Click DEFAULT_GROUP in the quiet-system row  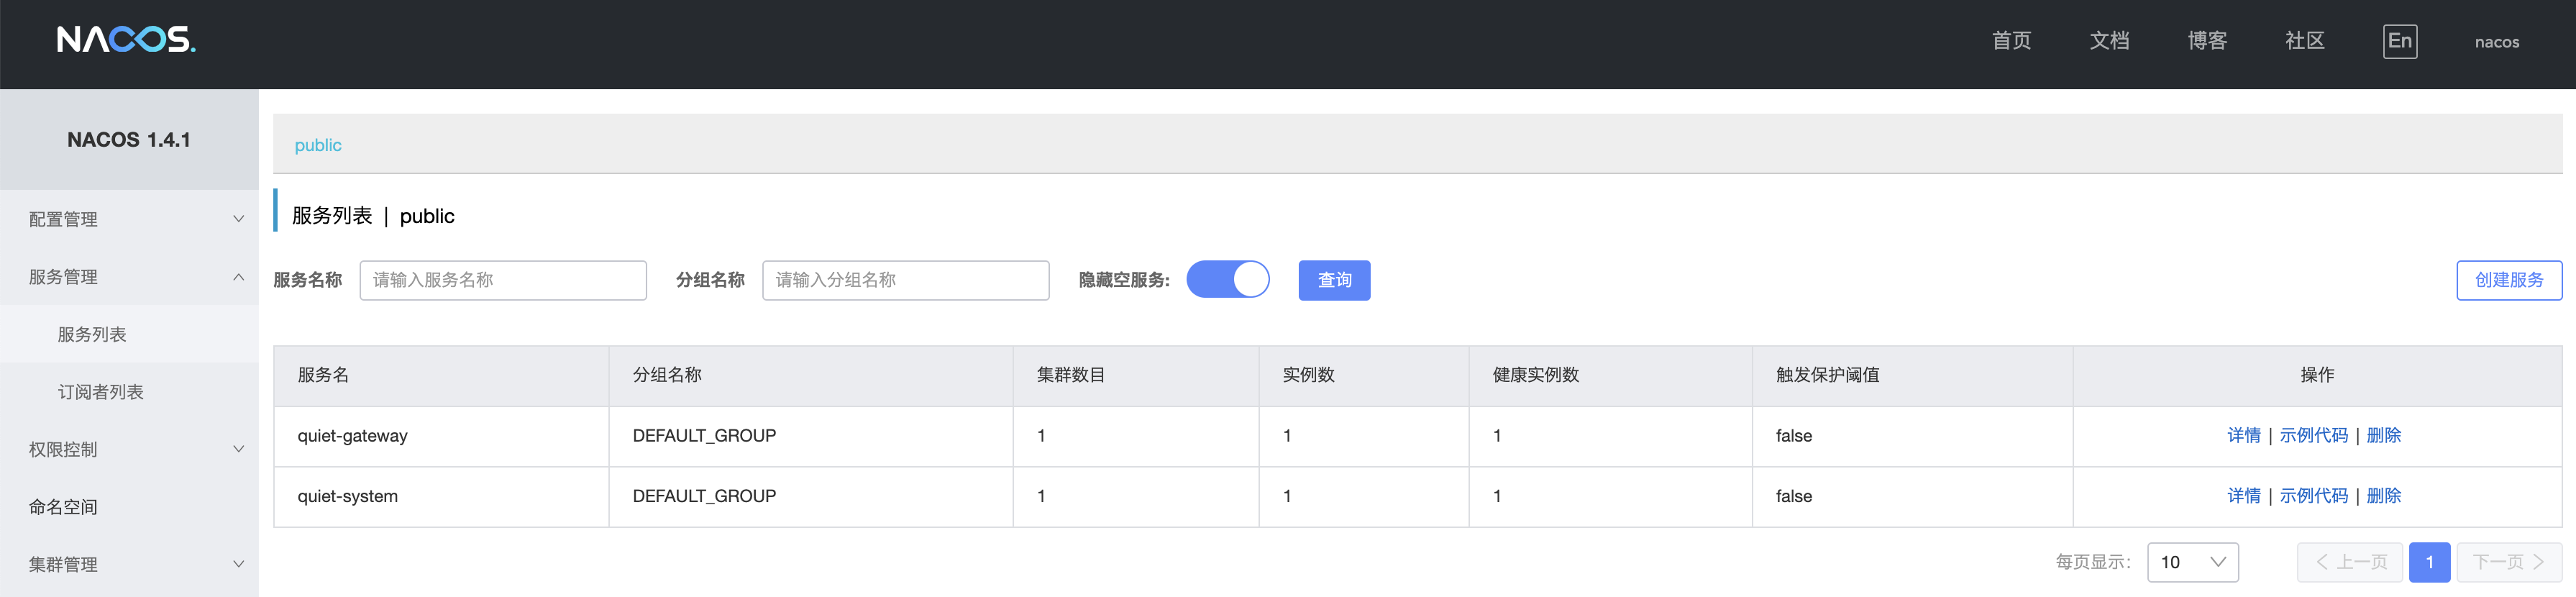pyautogui.click(x=704, y=496)
